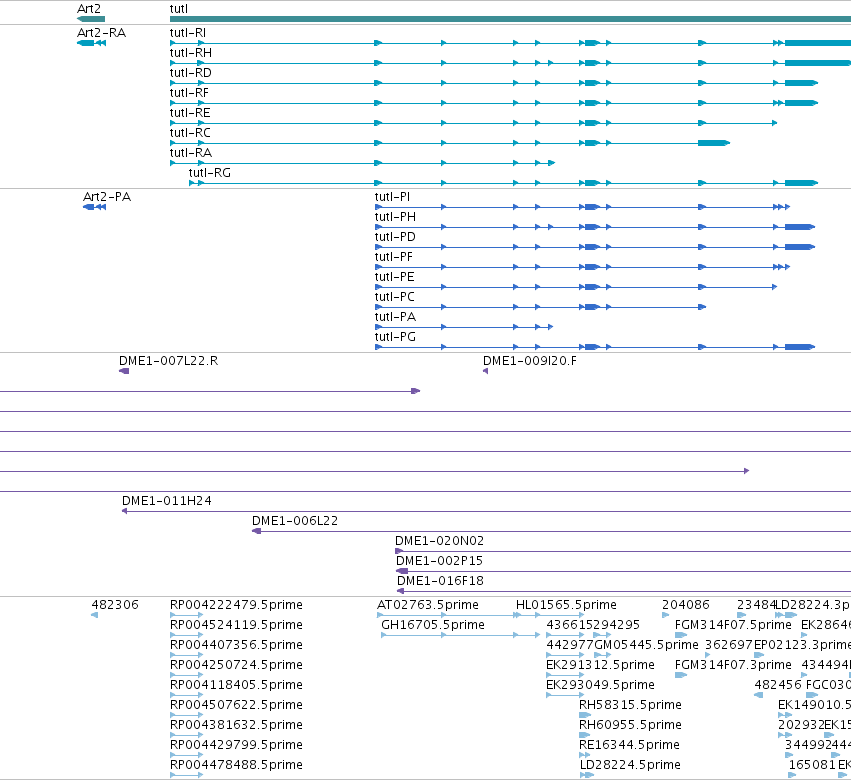The width and height of the screenshot is (851, 780).
Task: Click EST RP004407356.5prime
Action: pyautogui.click(x=186, y=655)
